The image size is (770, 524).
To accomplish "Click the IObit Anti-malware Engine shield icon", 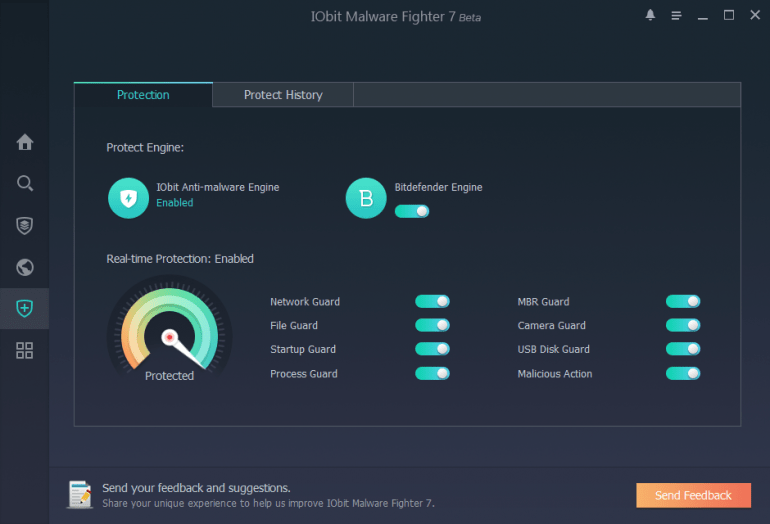I will [x=129, y=198].
